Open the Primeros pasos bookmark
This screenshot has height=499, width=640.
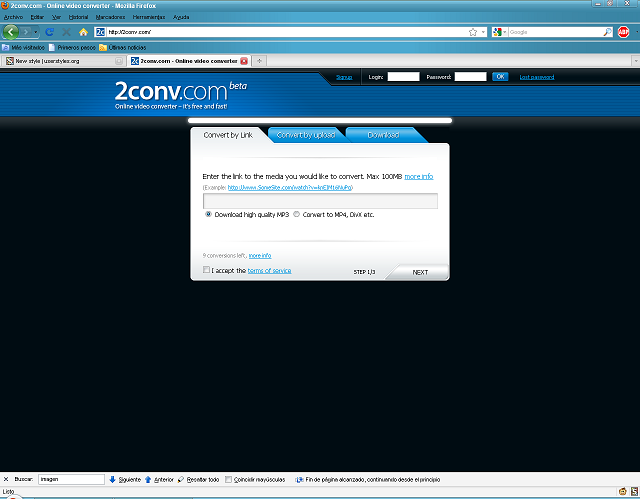click(x=72, y=47)
